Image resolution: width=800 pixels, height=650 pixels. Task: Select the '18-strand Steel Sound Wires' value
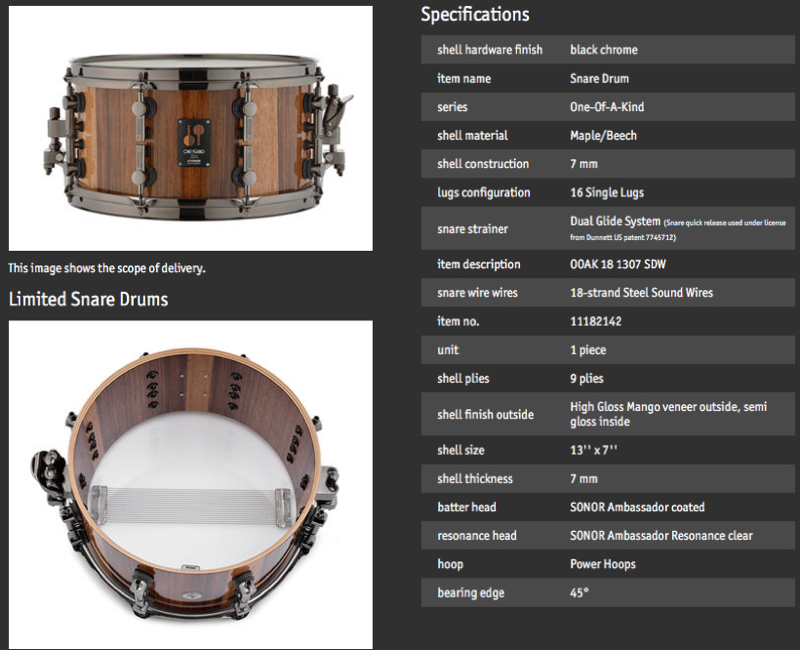pos(641,292)
